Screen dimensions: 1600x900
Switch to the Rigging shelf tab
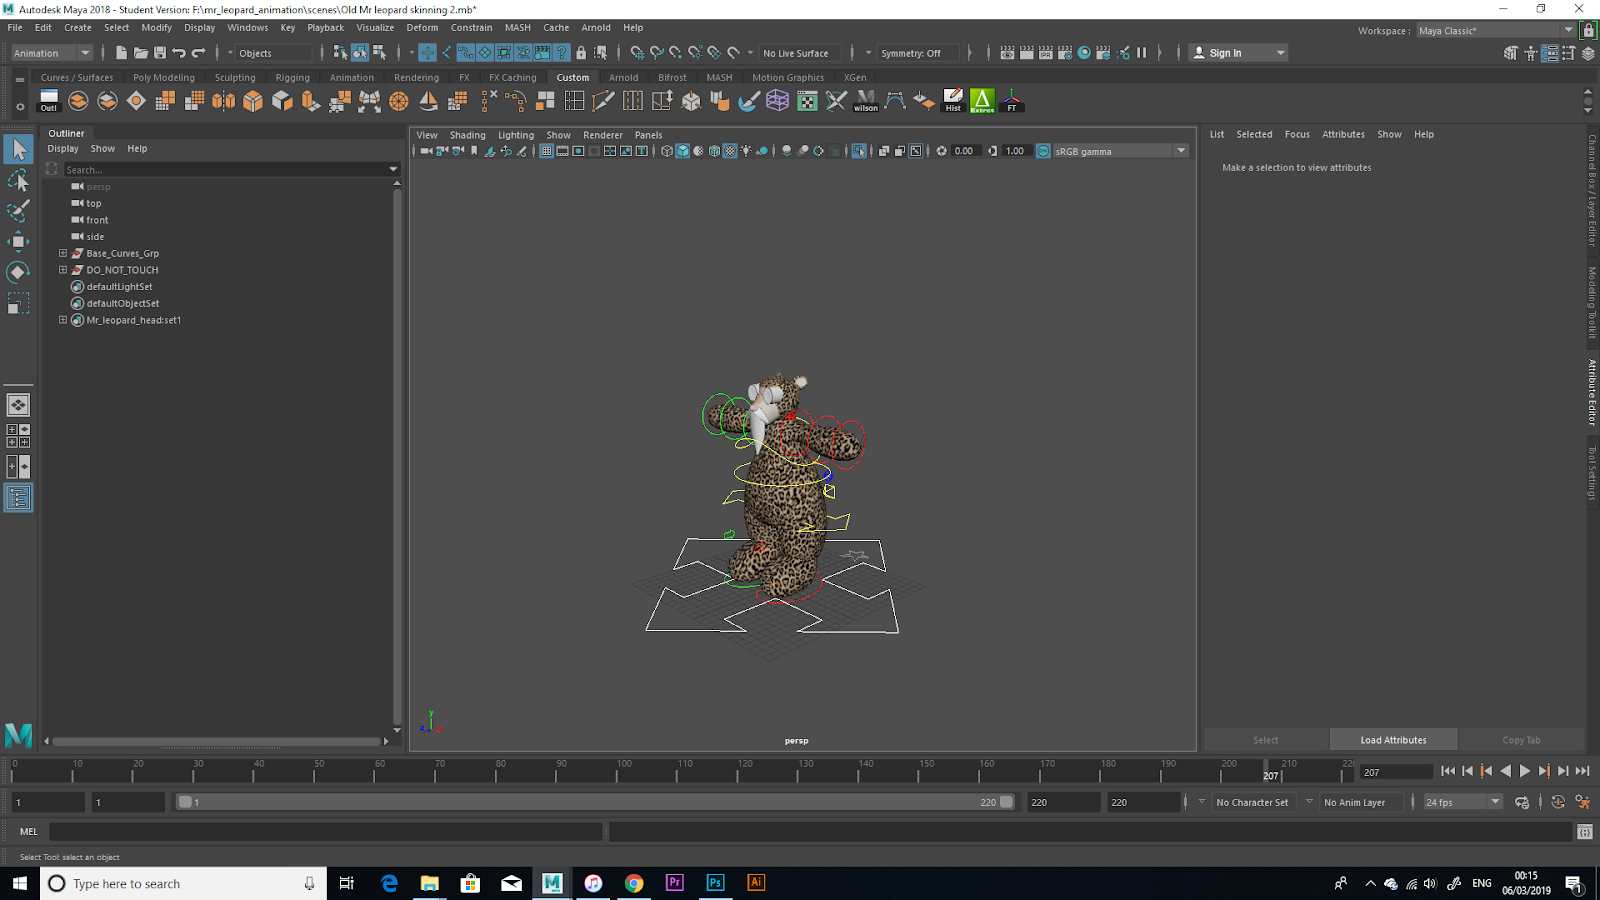292,78
